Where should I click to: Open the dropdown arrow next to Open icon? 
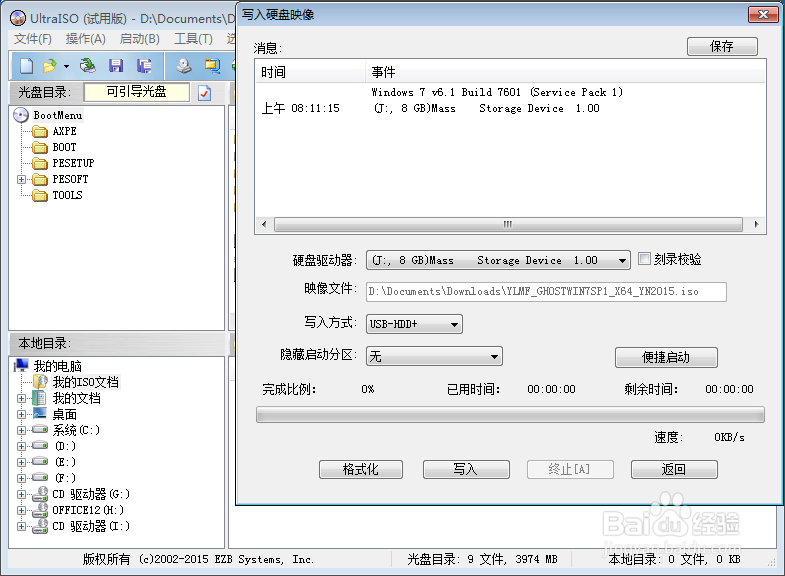[x=66, y=66]
